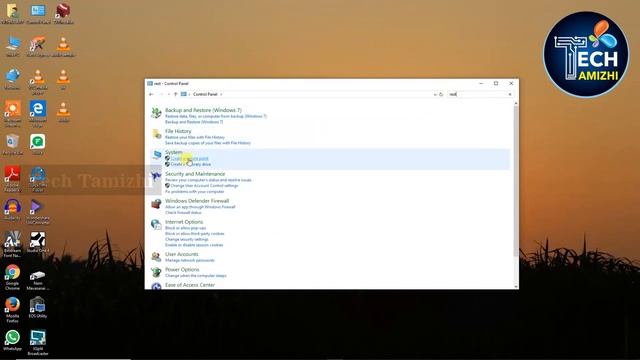Click Create a restore point link
The width and height of the screenshot is (640, 360).
189,158
